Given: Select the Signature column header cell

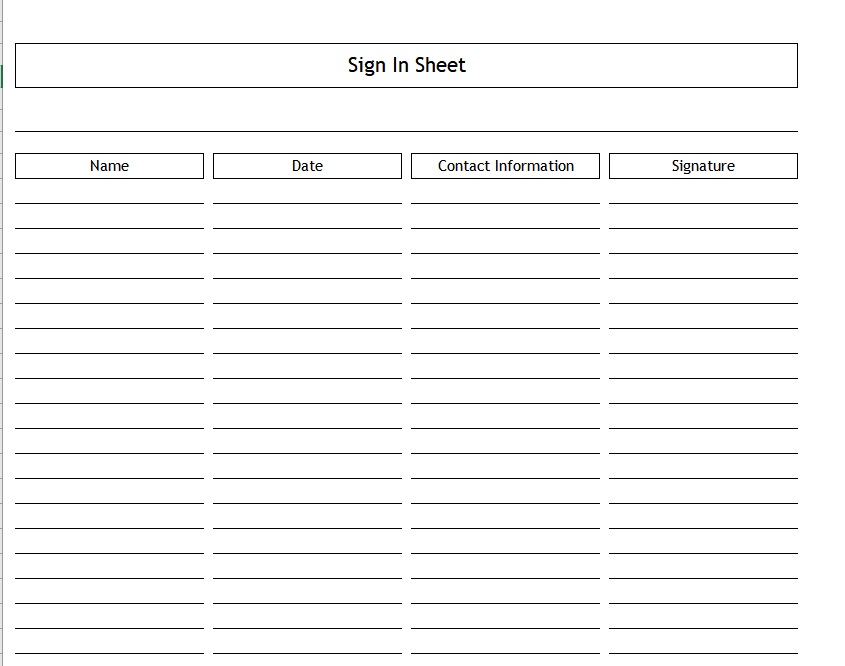Looking at the screenshot, I should click(703, 166).
